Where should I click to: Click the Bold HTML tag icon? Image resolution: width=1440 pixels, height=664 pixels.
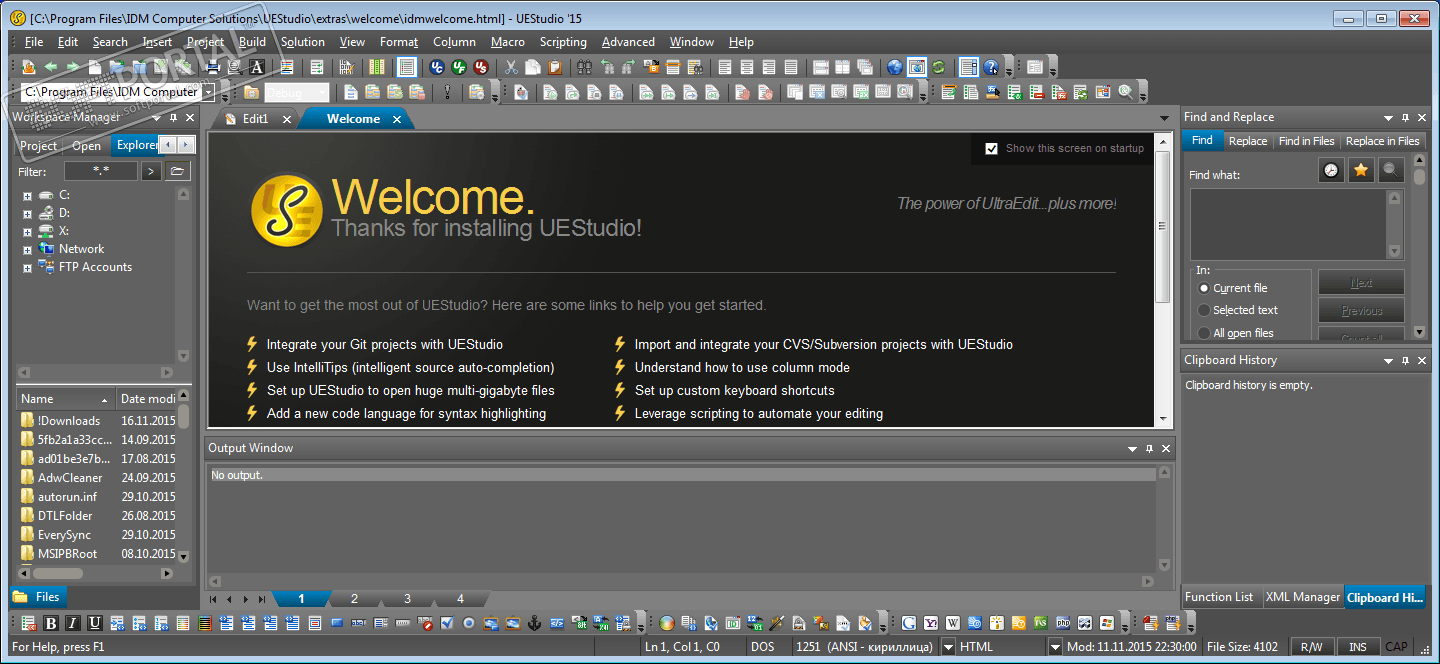(x=51, y=623)
